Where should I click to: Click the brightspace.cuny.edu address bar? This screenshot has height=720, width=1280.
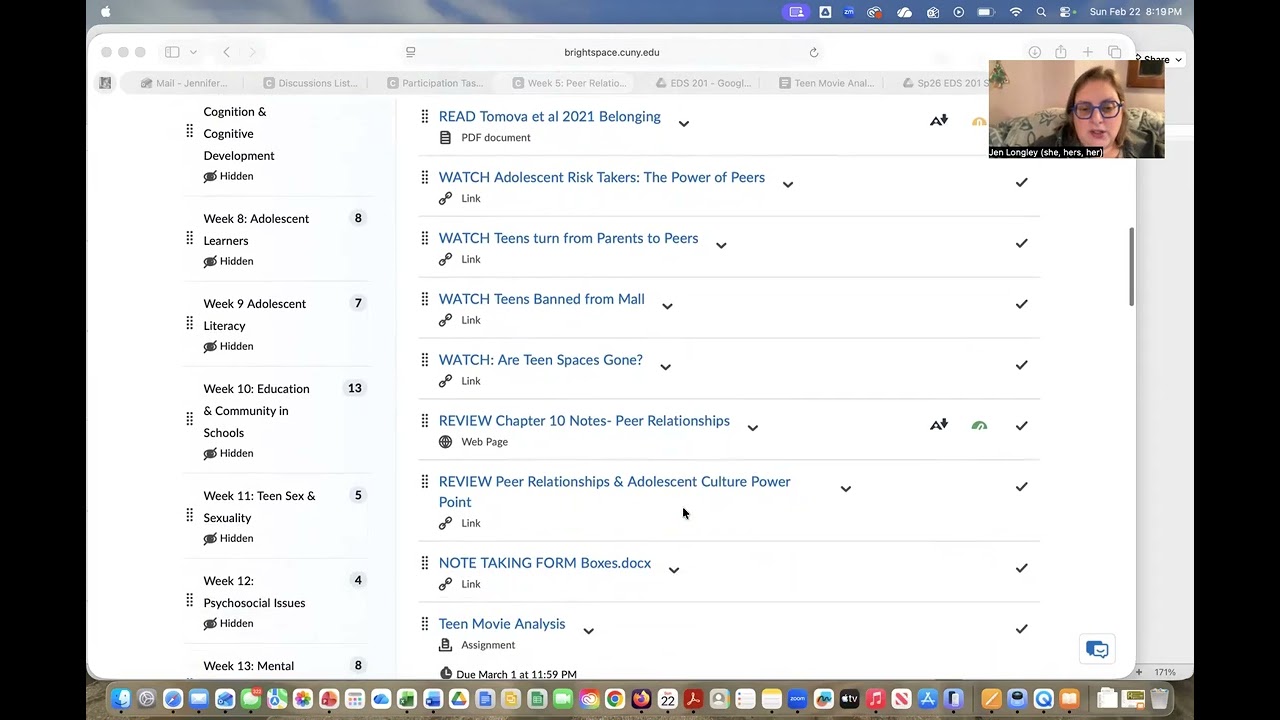pos(612,52)
